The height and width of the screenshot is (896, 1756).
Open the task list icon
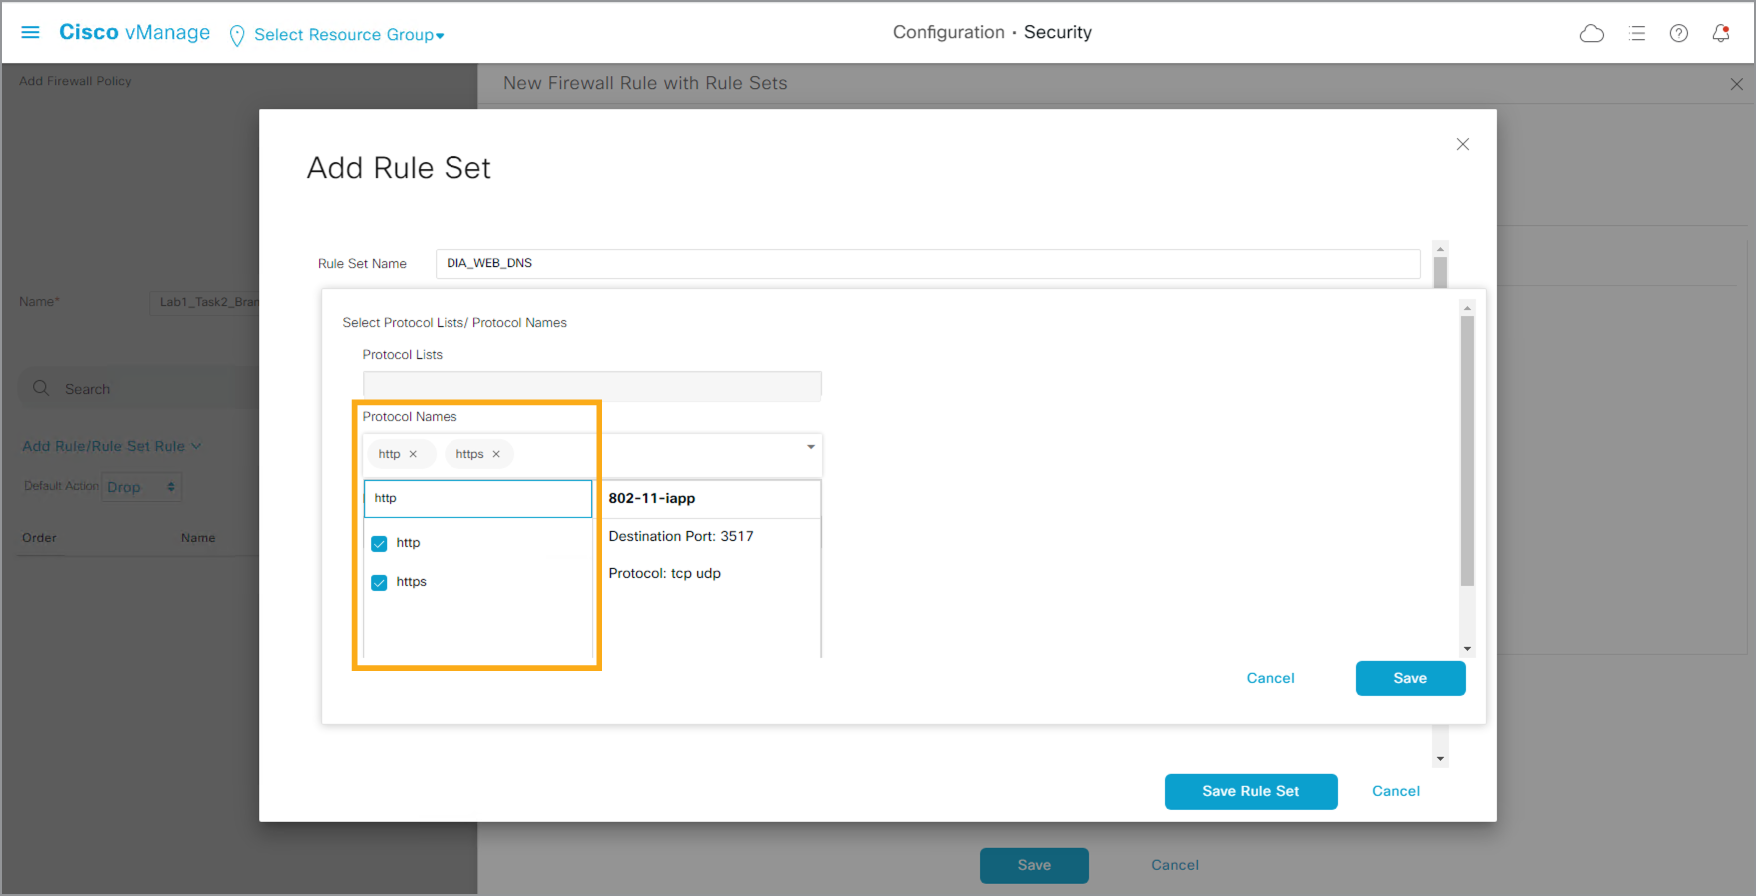1637,34
